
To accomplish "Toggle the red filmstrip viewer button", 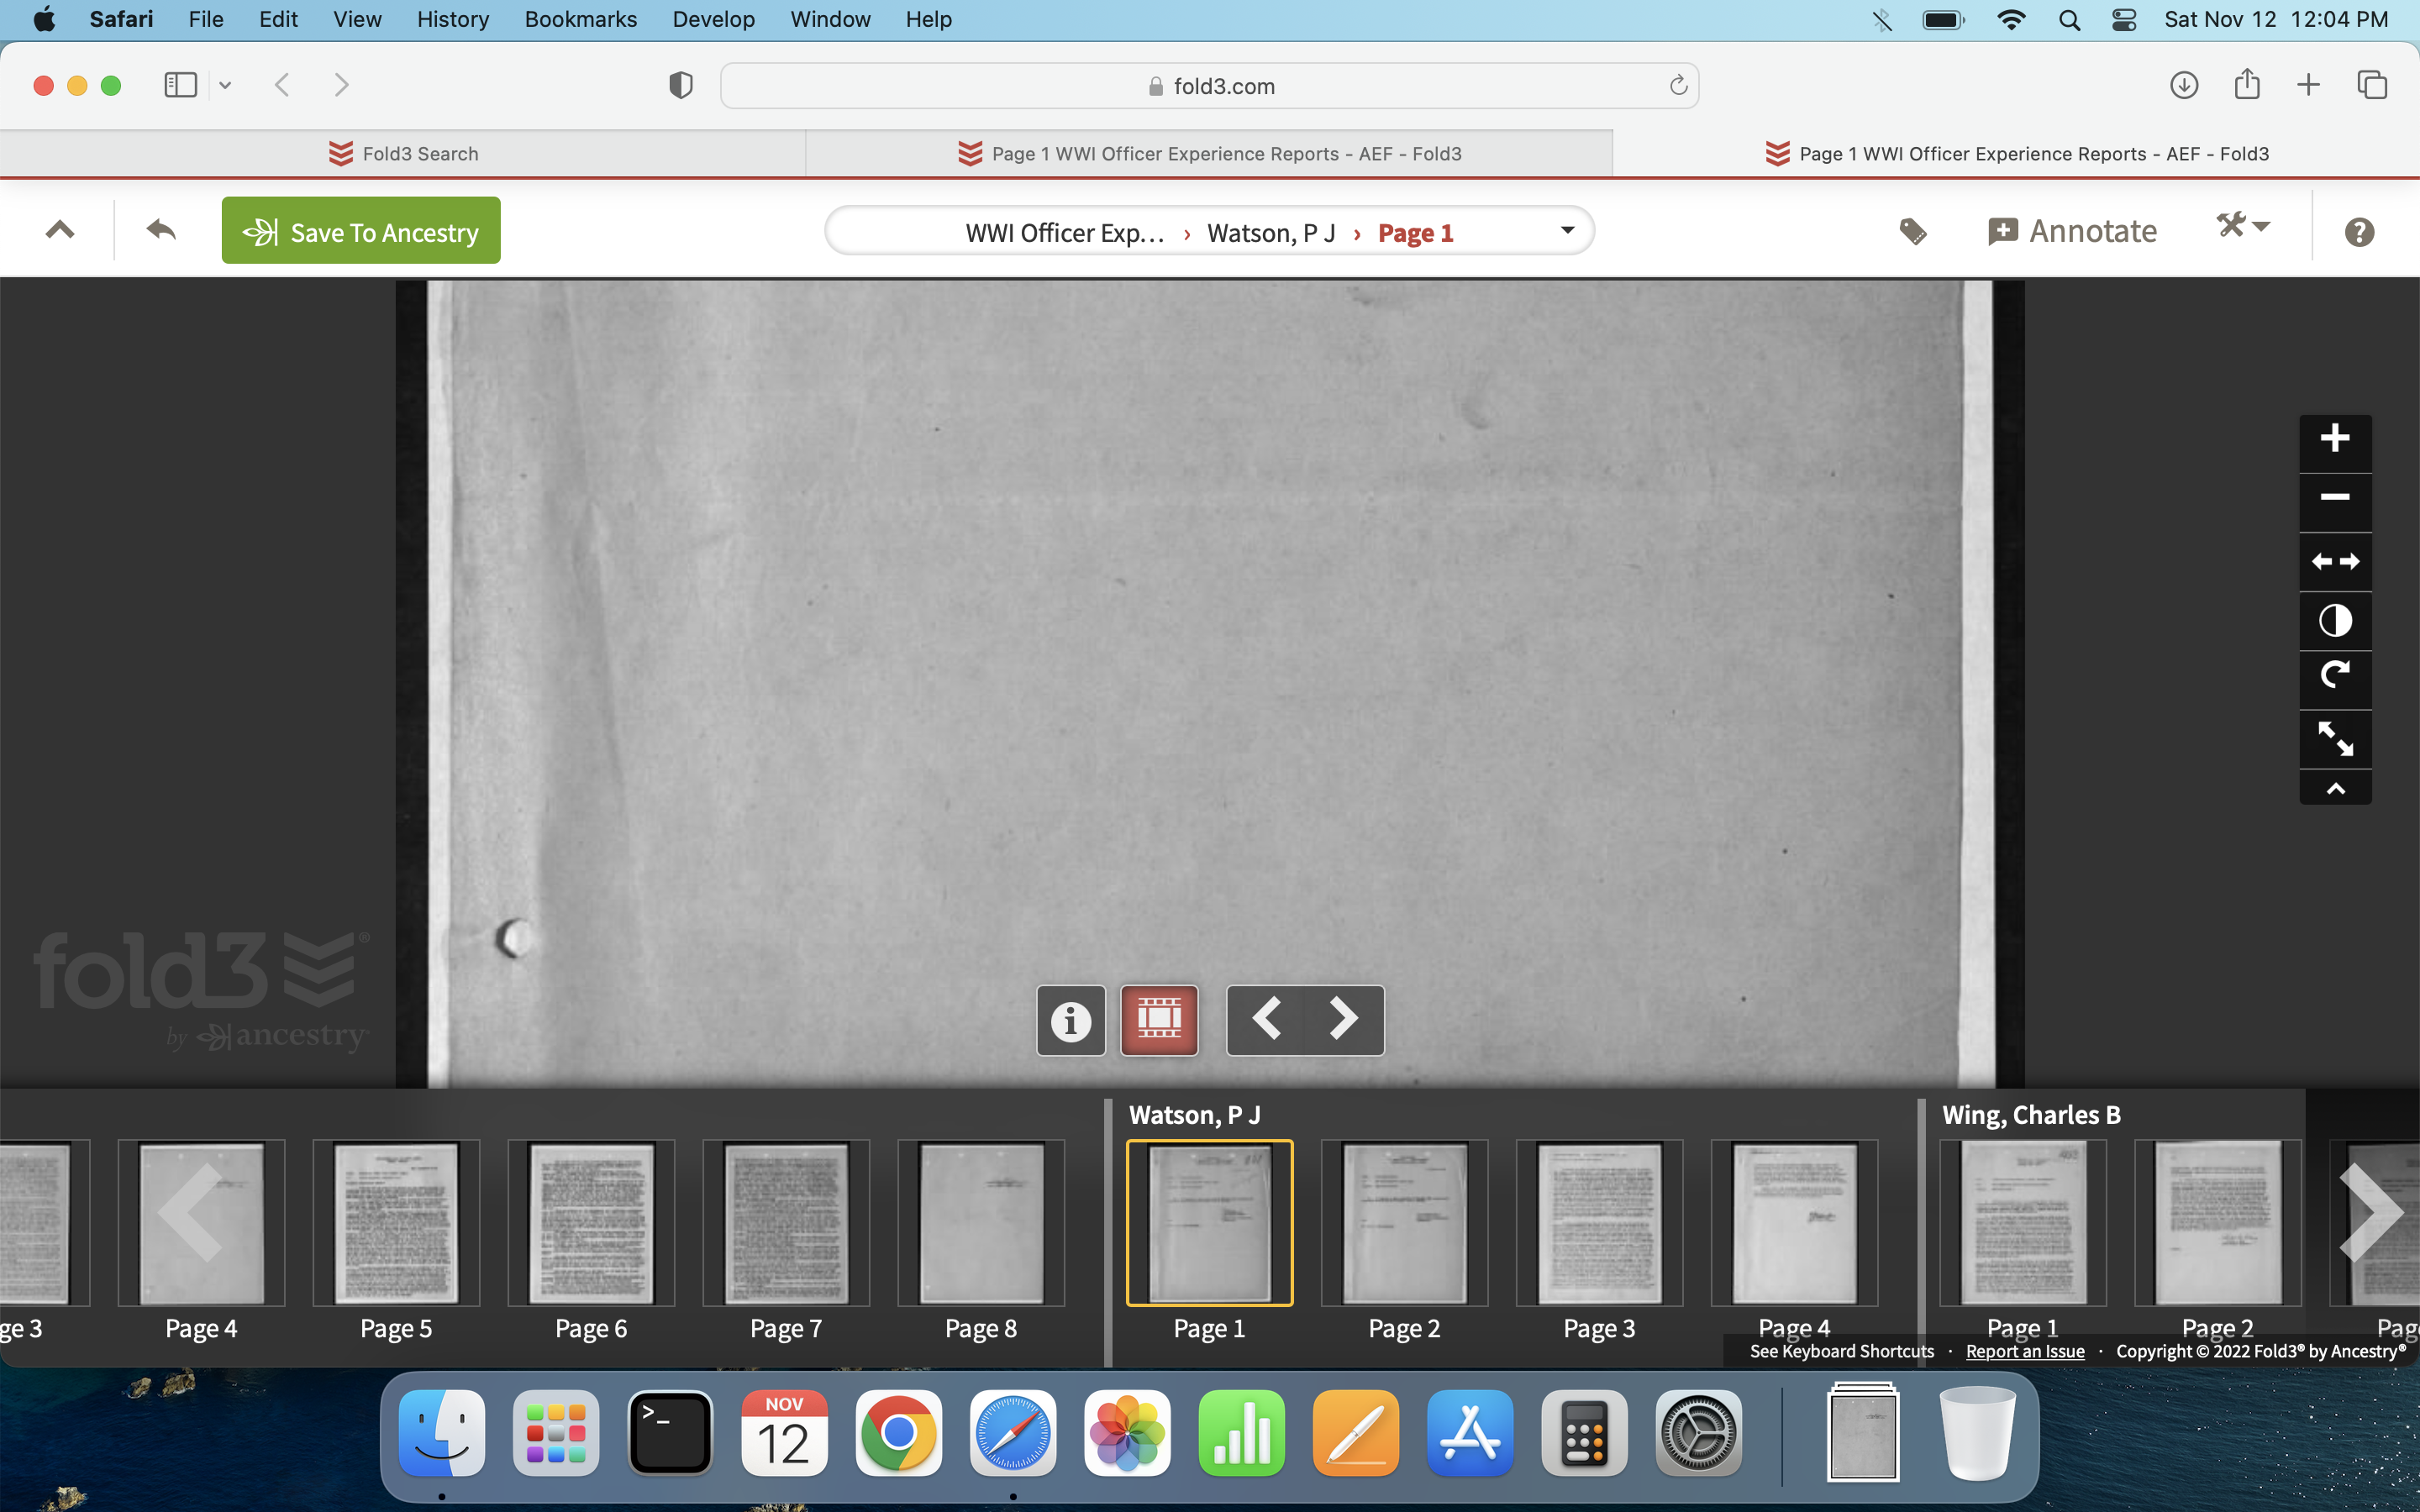I will tap(1159, 1020).
